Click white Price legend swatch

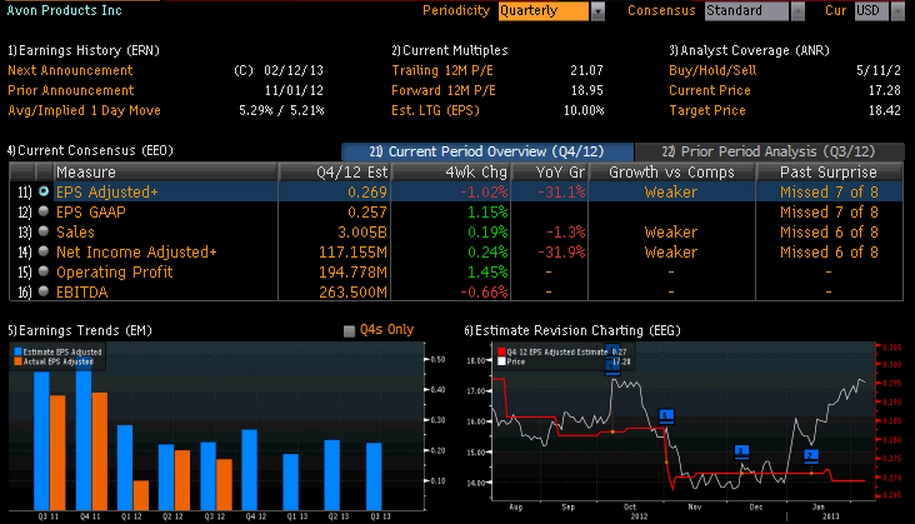click(x=502, y=362)
